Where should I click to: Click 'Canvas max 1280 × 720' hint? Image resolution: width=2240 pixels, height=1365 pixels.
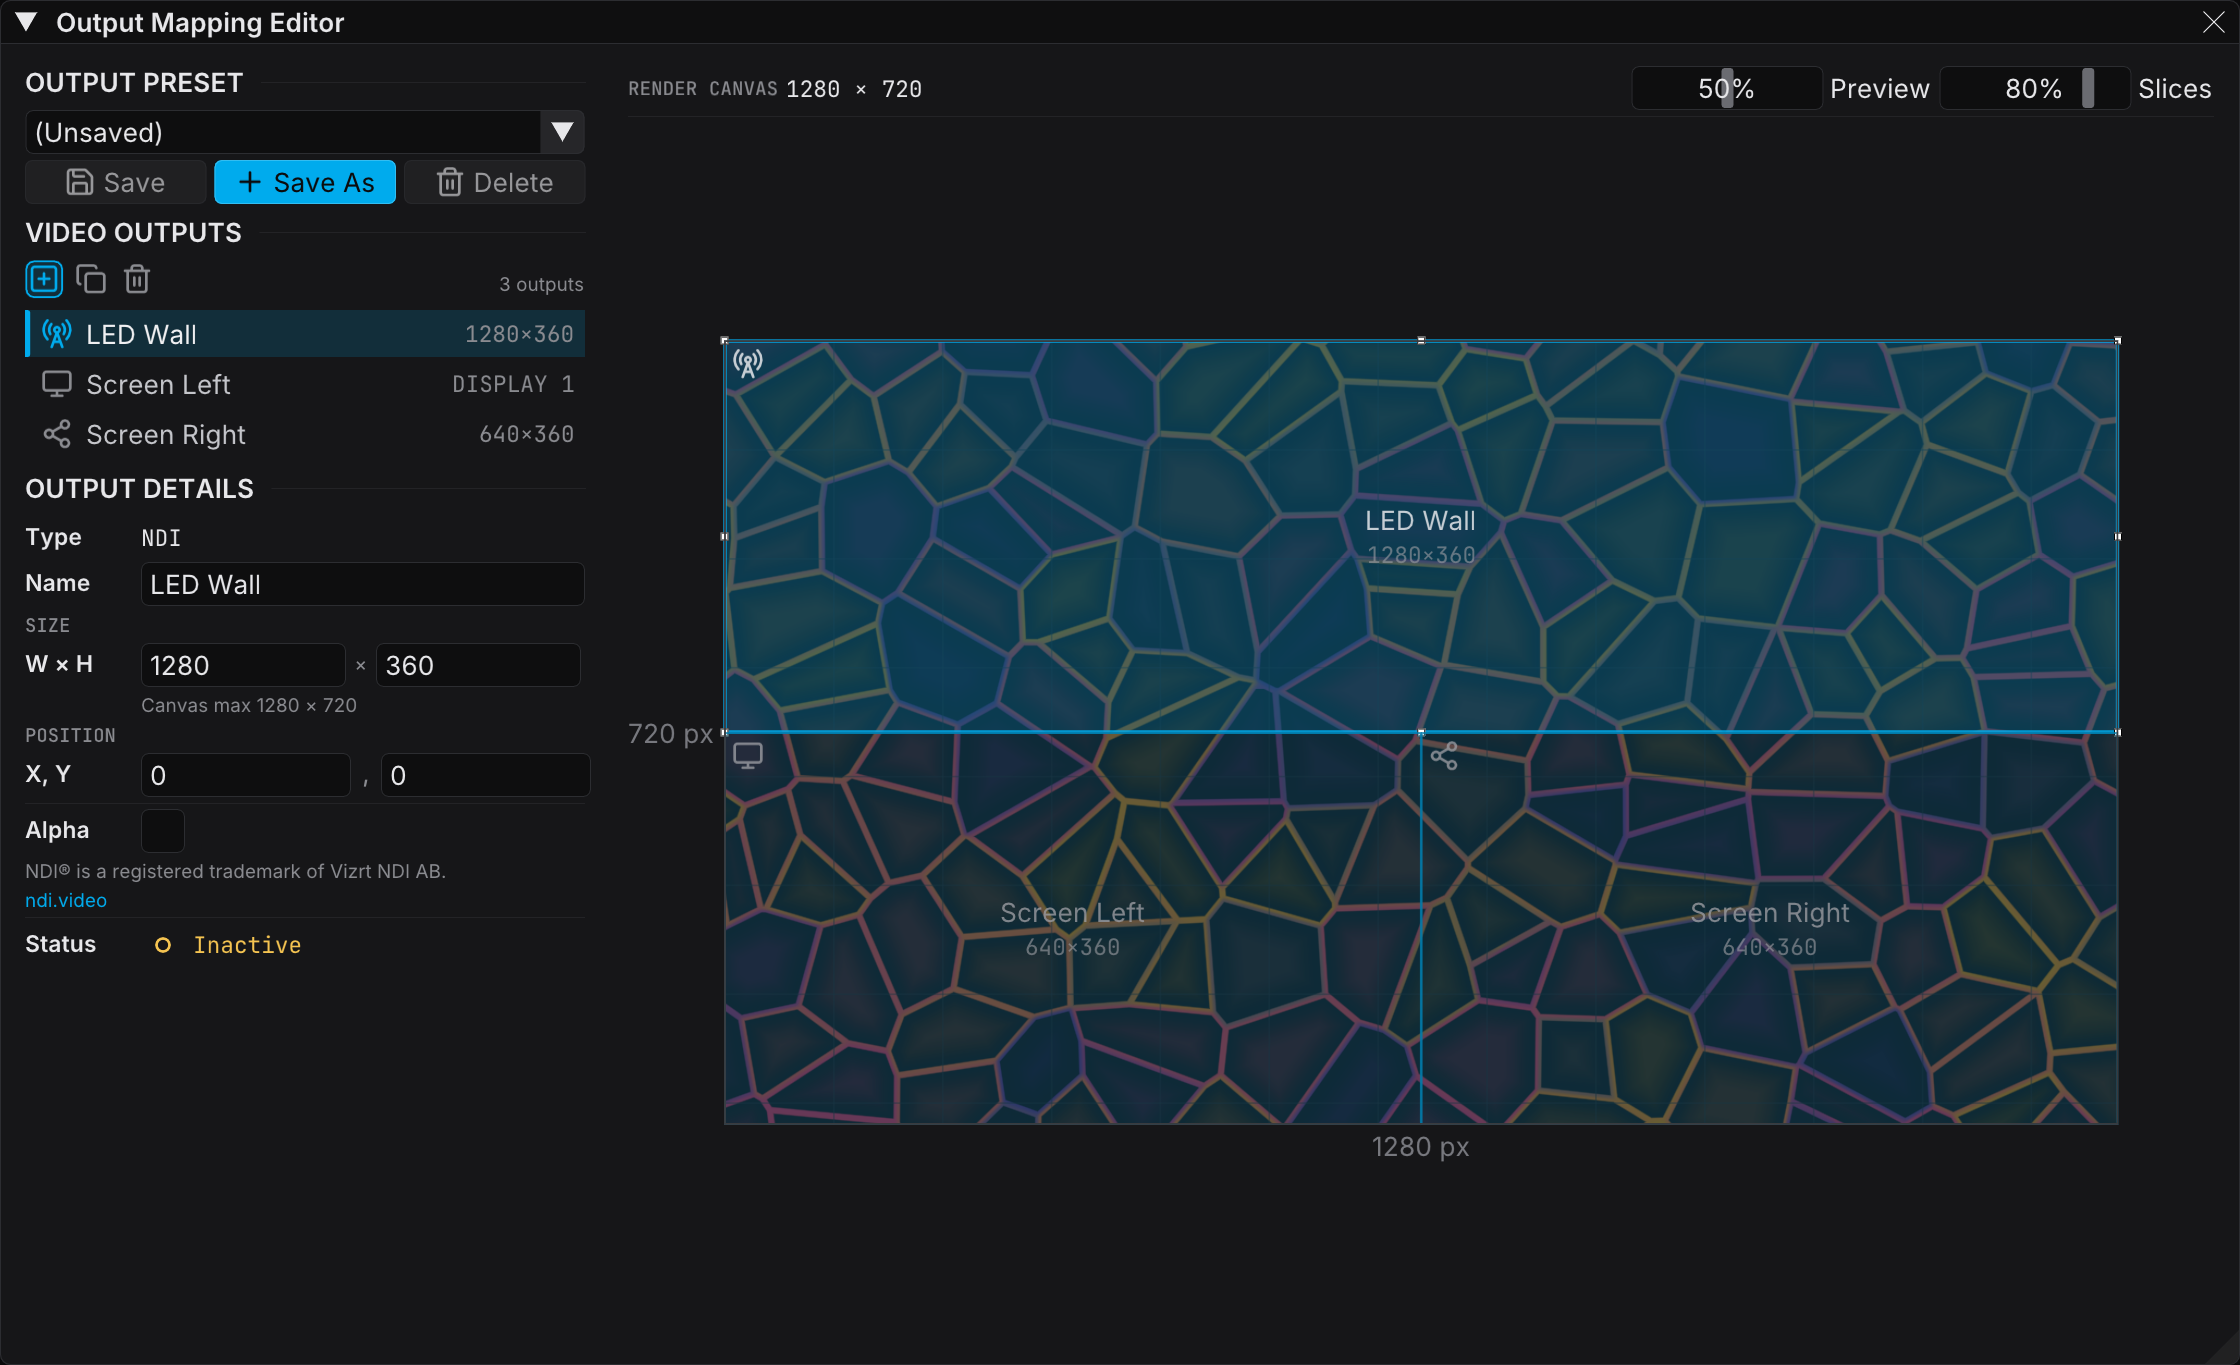click(x=249, y=705)
